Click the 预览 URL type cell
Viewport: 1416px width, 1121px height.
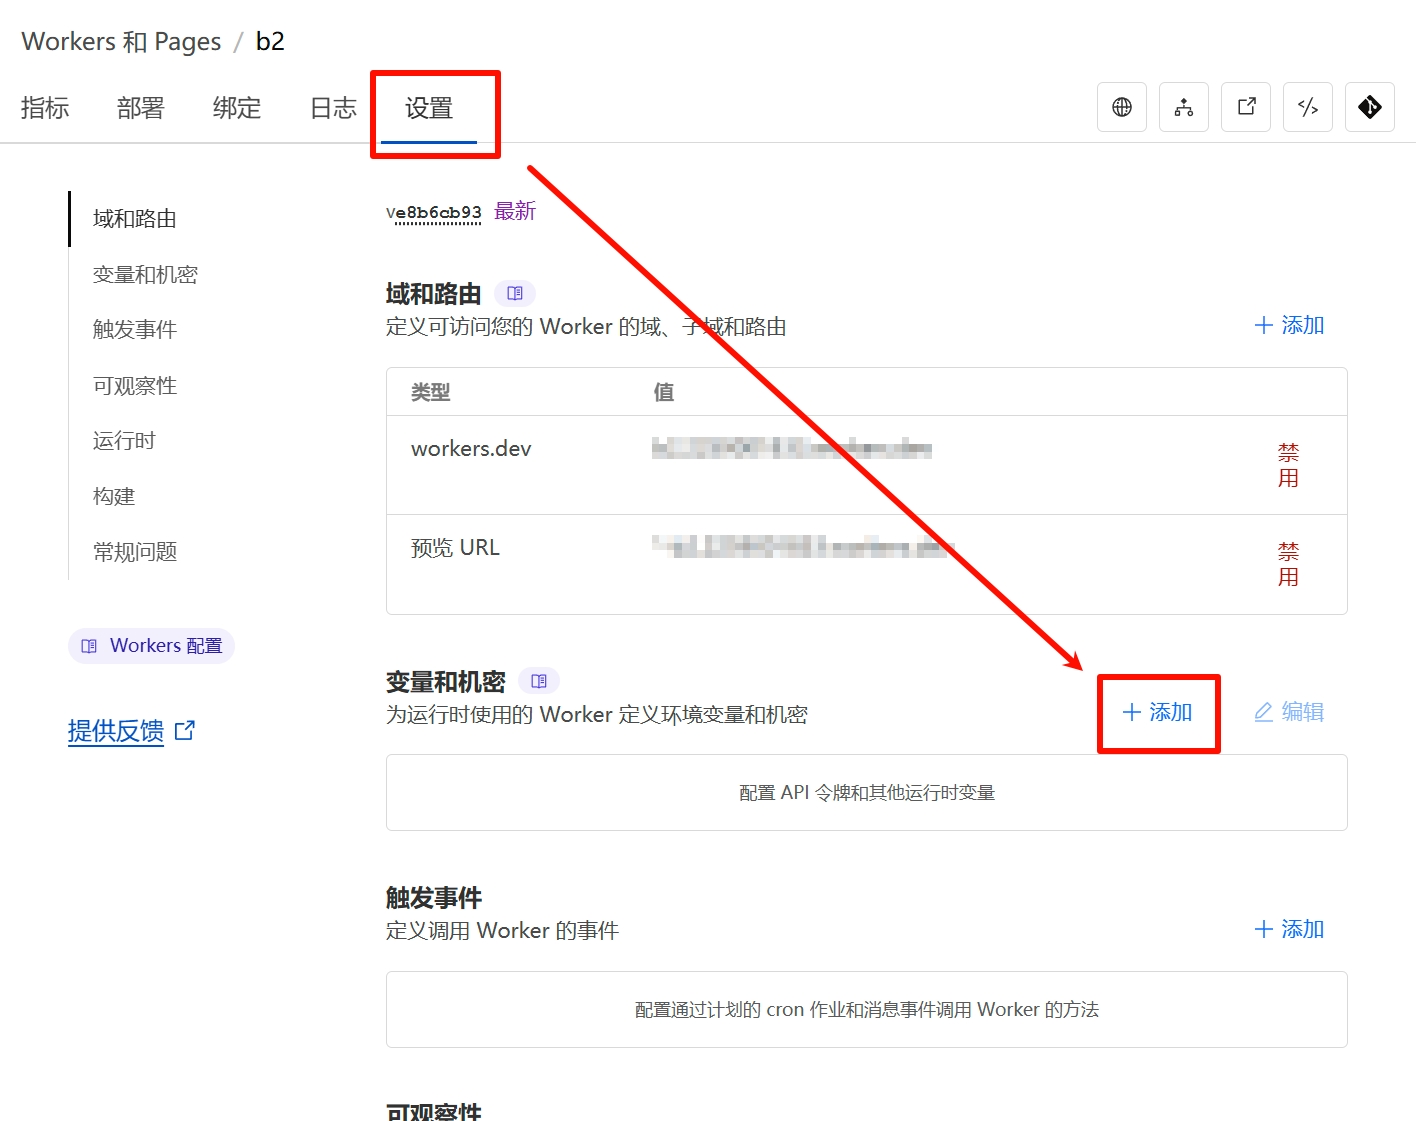(455, 548)
